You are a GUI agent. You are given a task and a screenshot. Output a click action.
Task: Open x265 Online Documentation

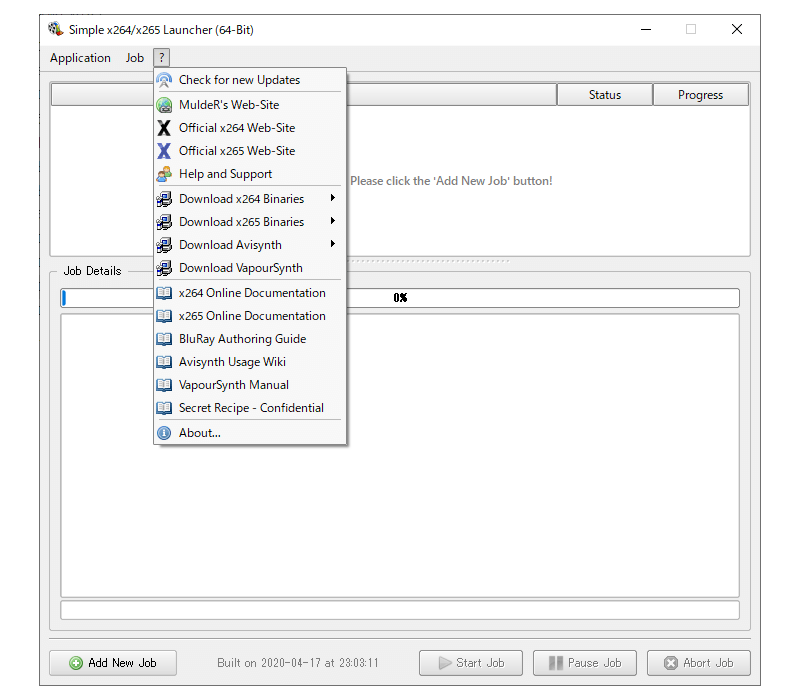(x=250, y=316)
